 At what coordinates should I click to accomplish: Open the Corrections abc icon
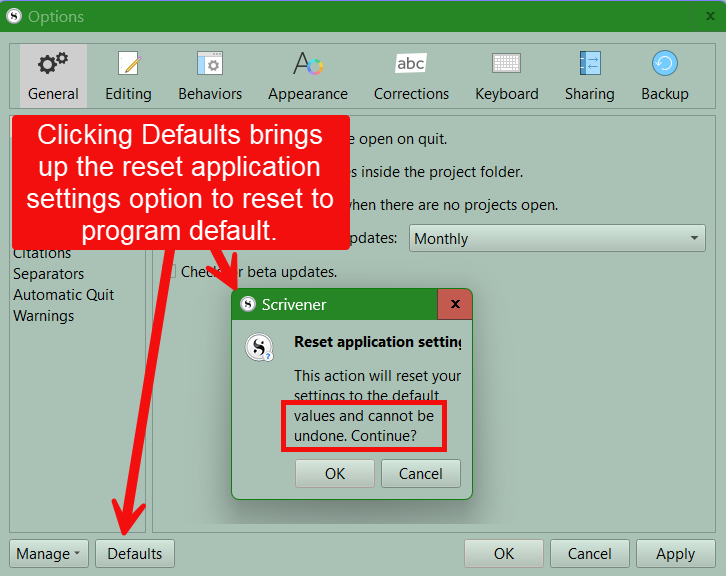411,65
